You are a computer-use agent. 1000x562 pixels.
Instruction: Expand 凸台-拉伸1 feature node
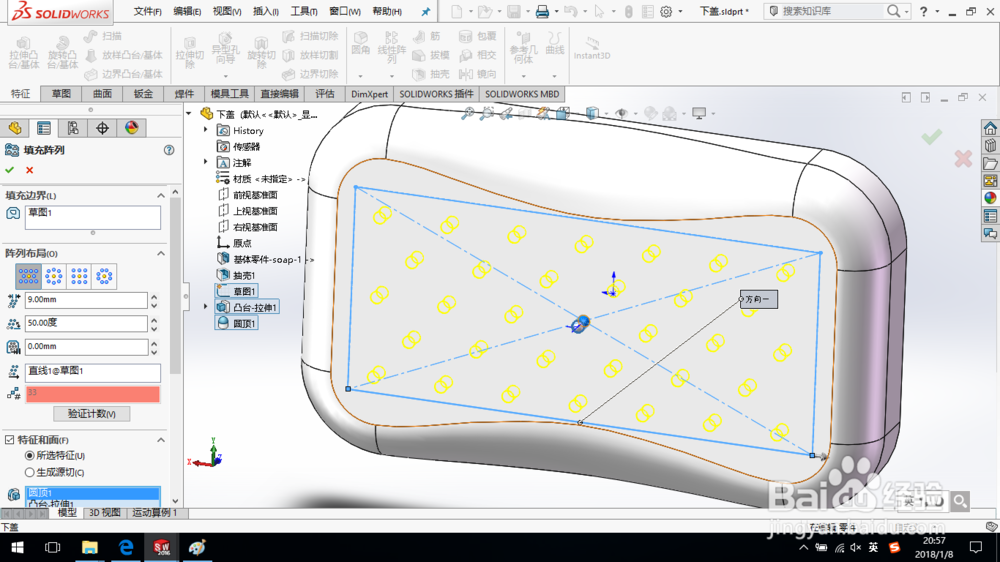[205, 307]
